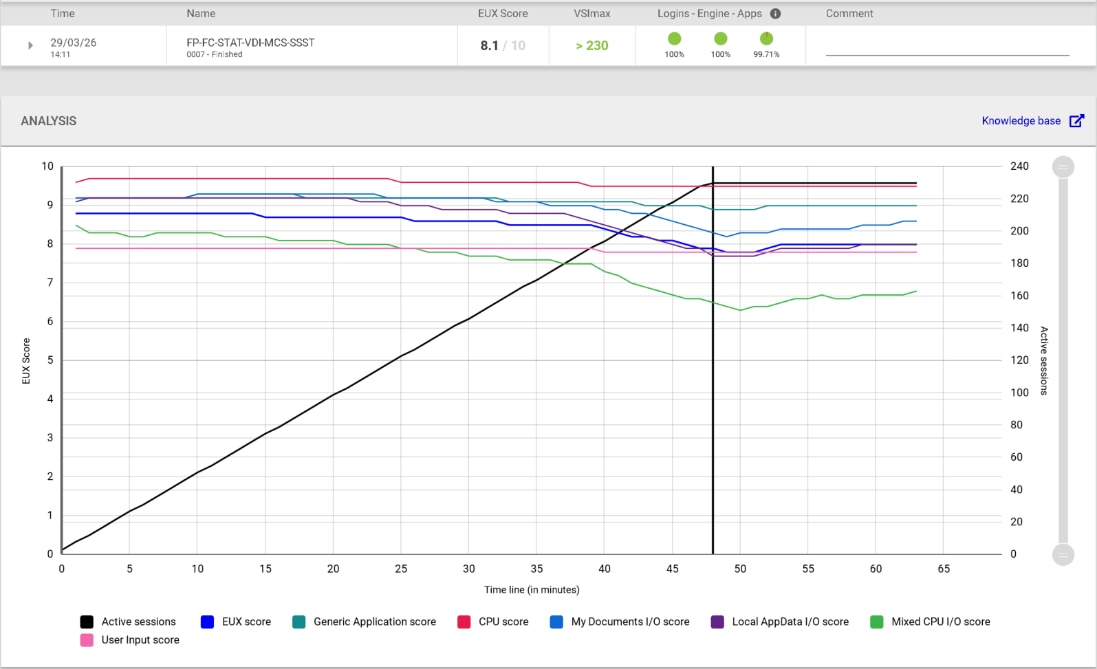Toggle the My Documents I/O score legend swatch

point(556,621)
